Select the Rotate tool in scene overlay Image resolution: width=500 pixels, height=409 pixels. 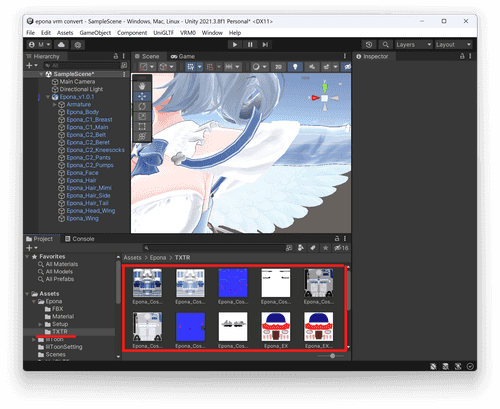(142, 106)
